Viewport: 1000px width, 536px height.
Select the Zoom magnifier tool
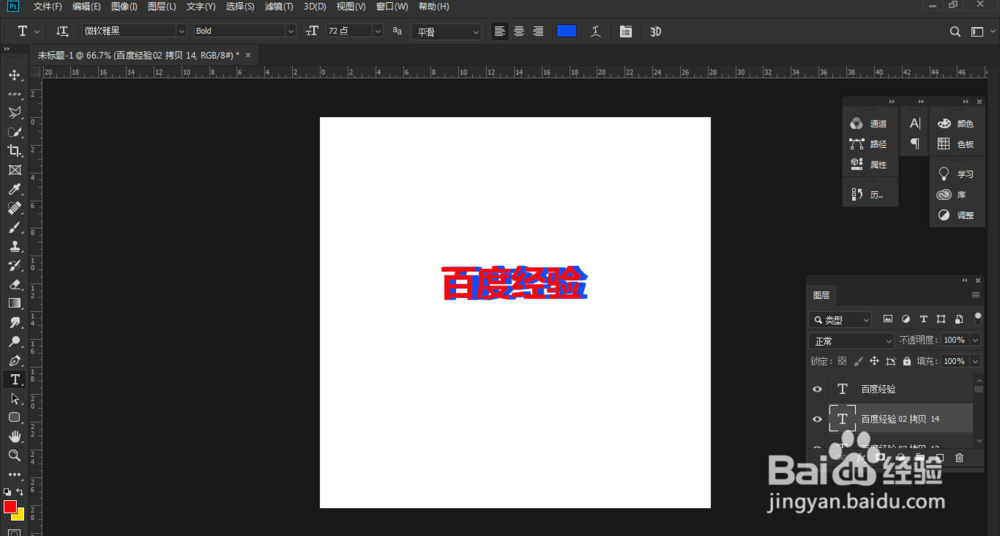15,456
